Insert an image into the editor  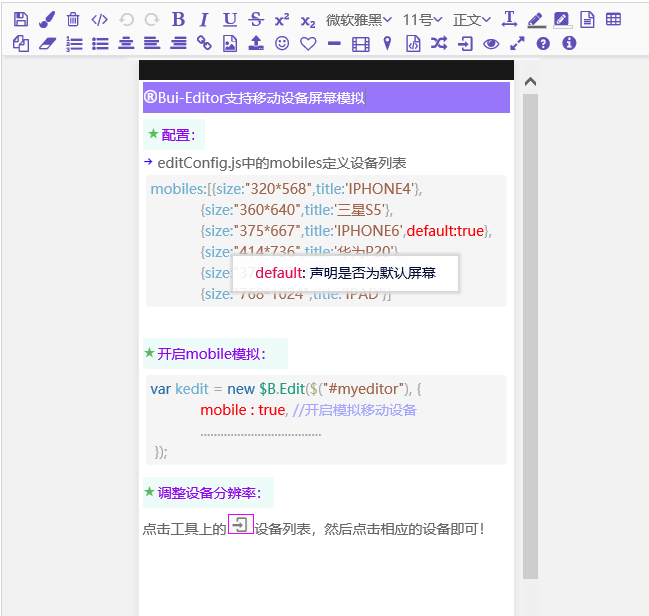click(x=230, y=43)
